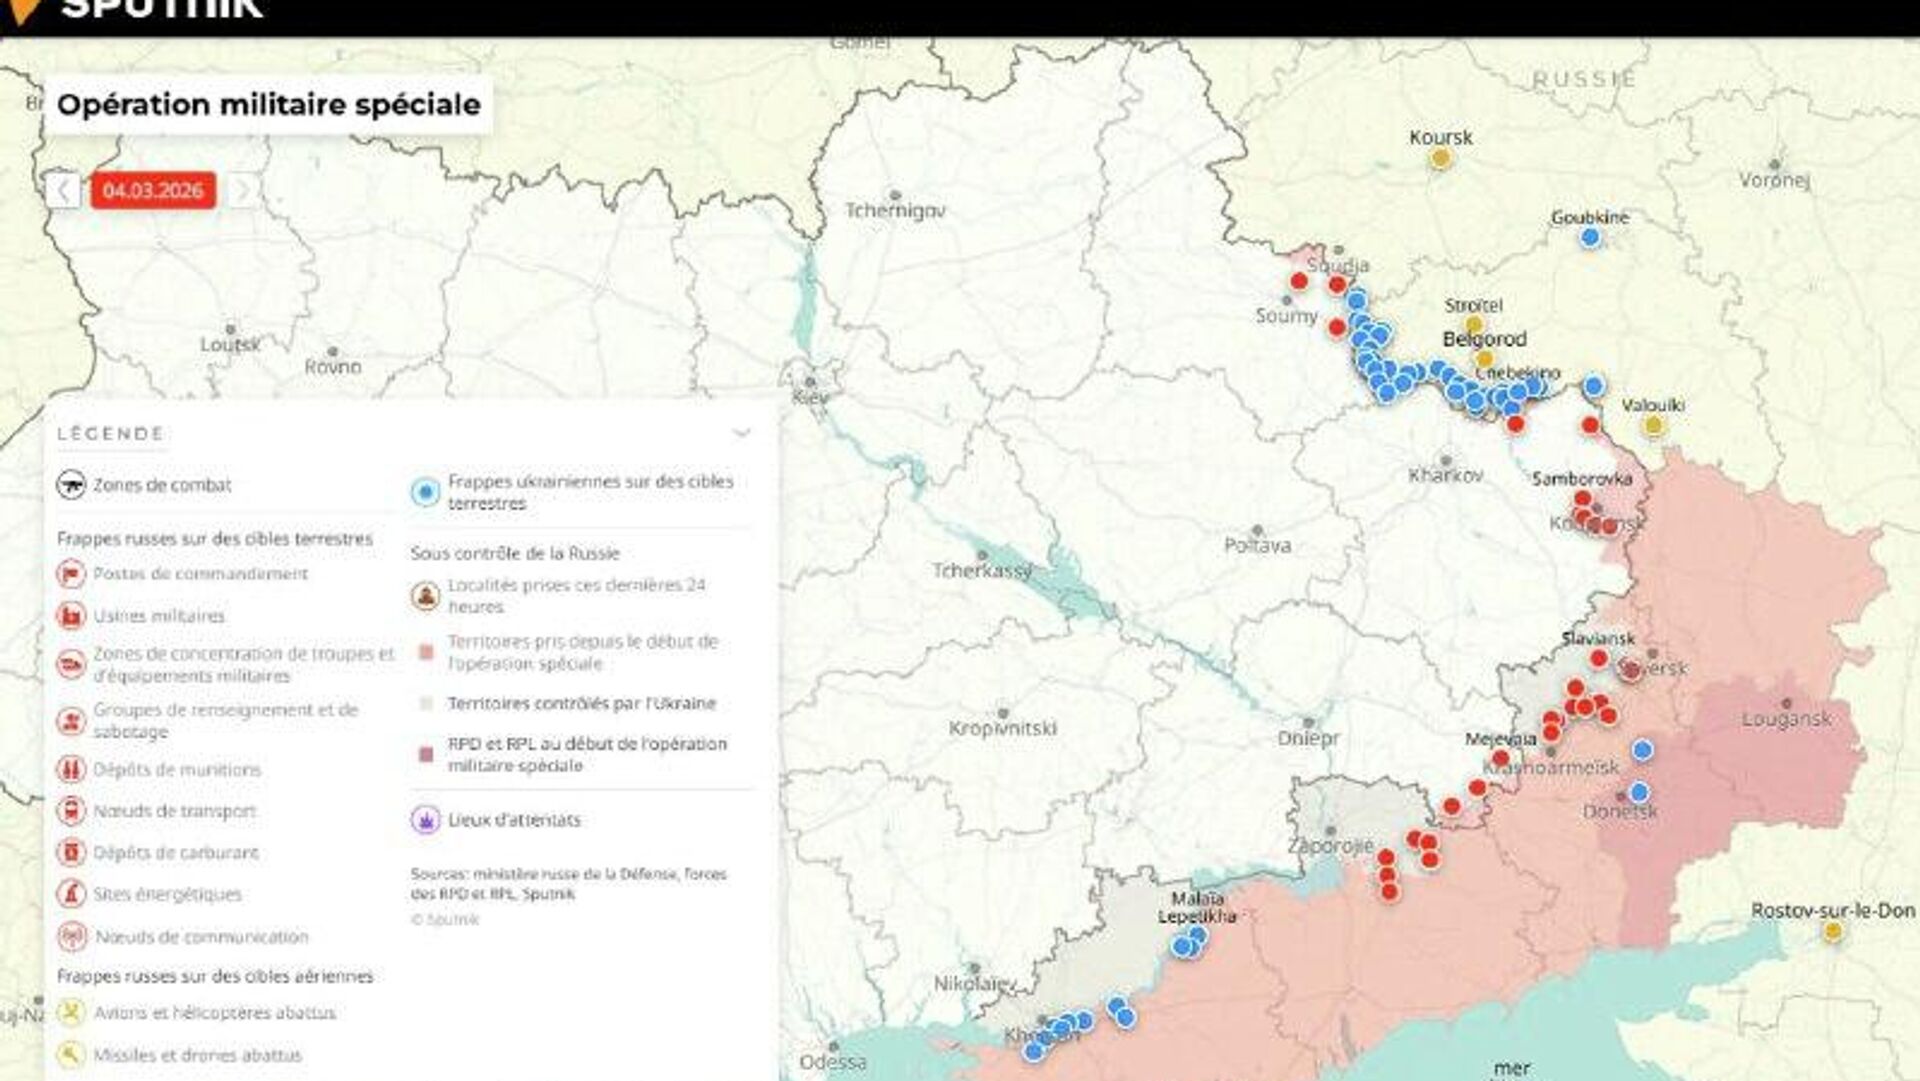The height and width of the screenshot is (1081, 1920).
Task: Click the Sites énergétiques legend icon
Action: click(71, 894)
